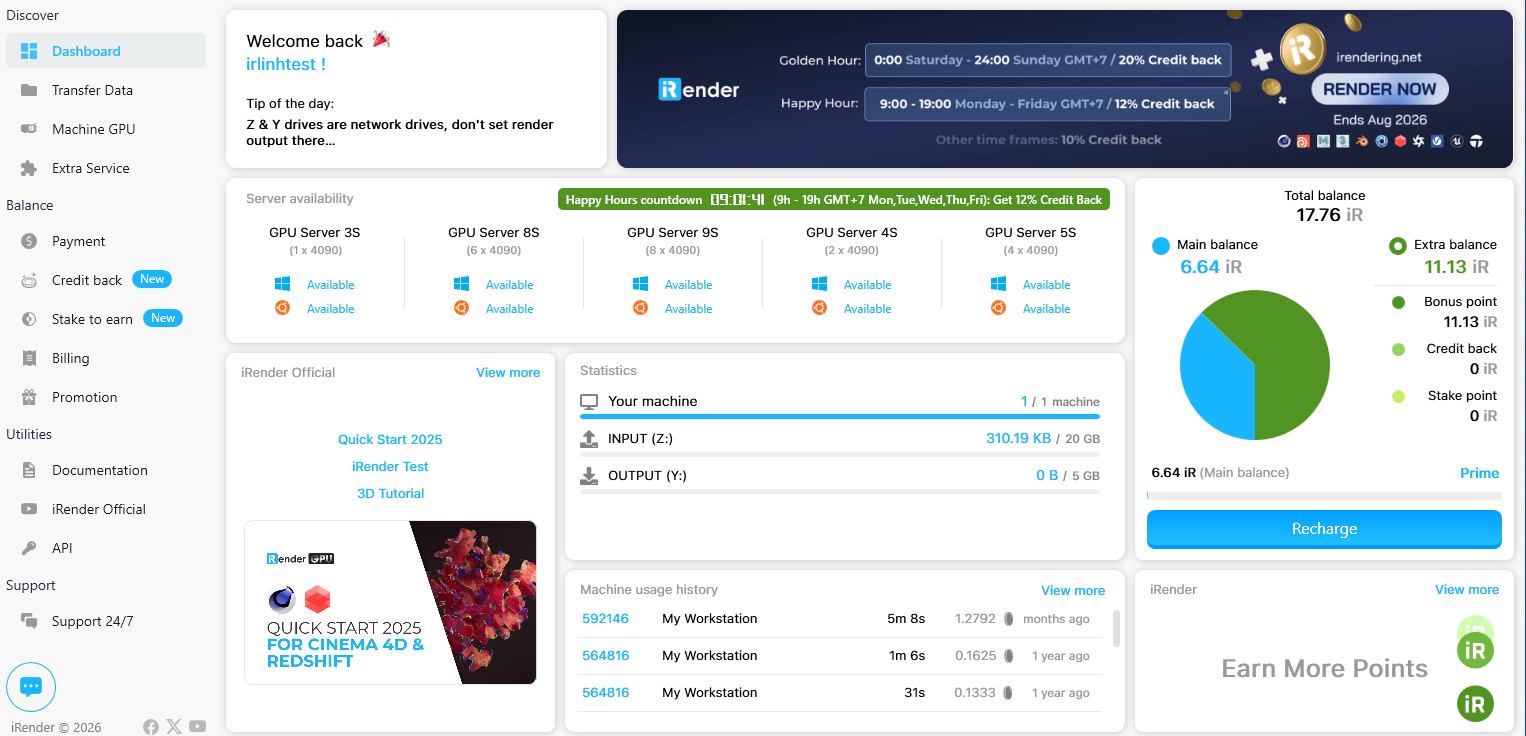Click the New badge beside Credit back
1526x736 pixels.
click(x=152, y=280)
